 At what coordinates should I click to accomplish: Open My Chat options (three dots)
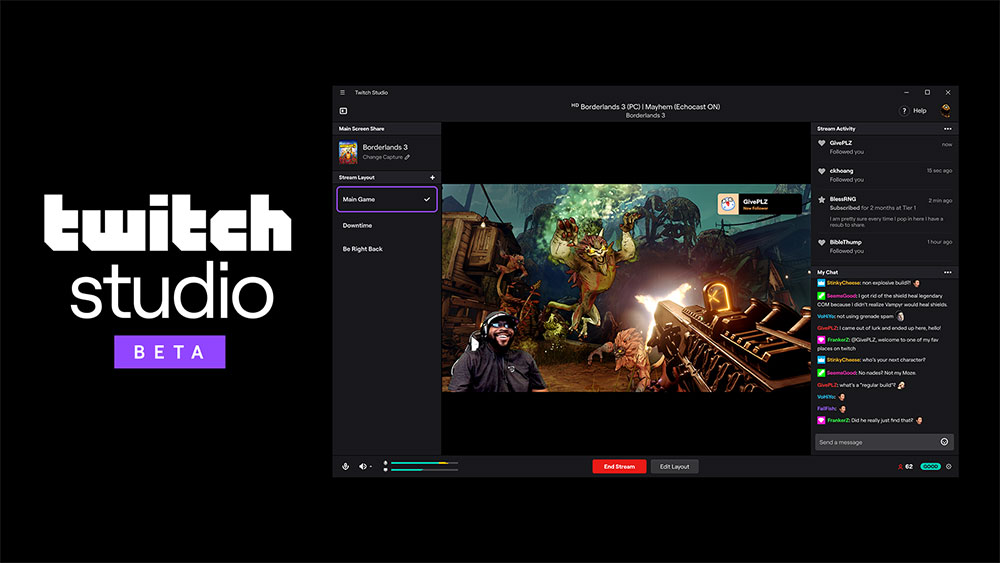coord(947,272)
